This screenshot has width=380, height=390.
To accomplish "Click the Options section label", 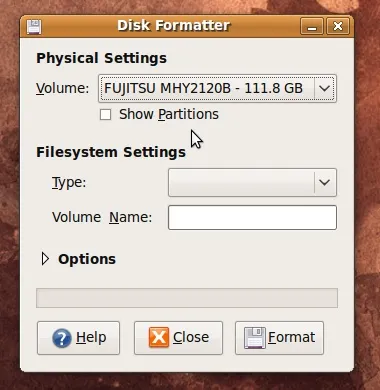I will coord(87,259).
